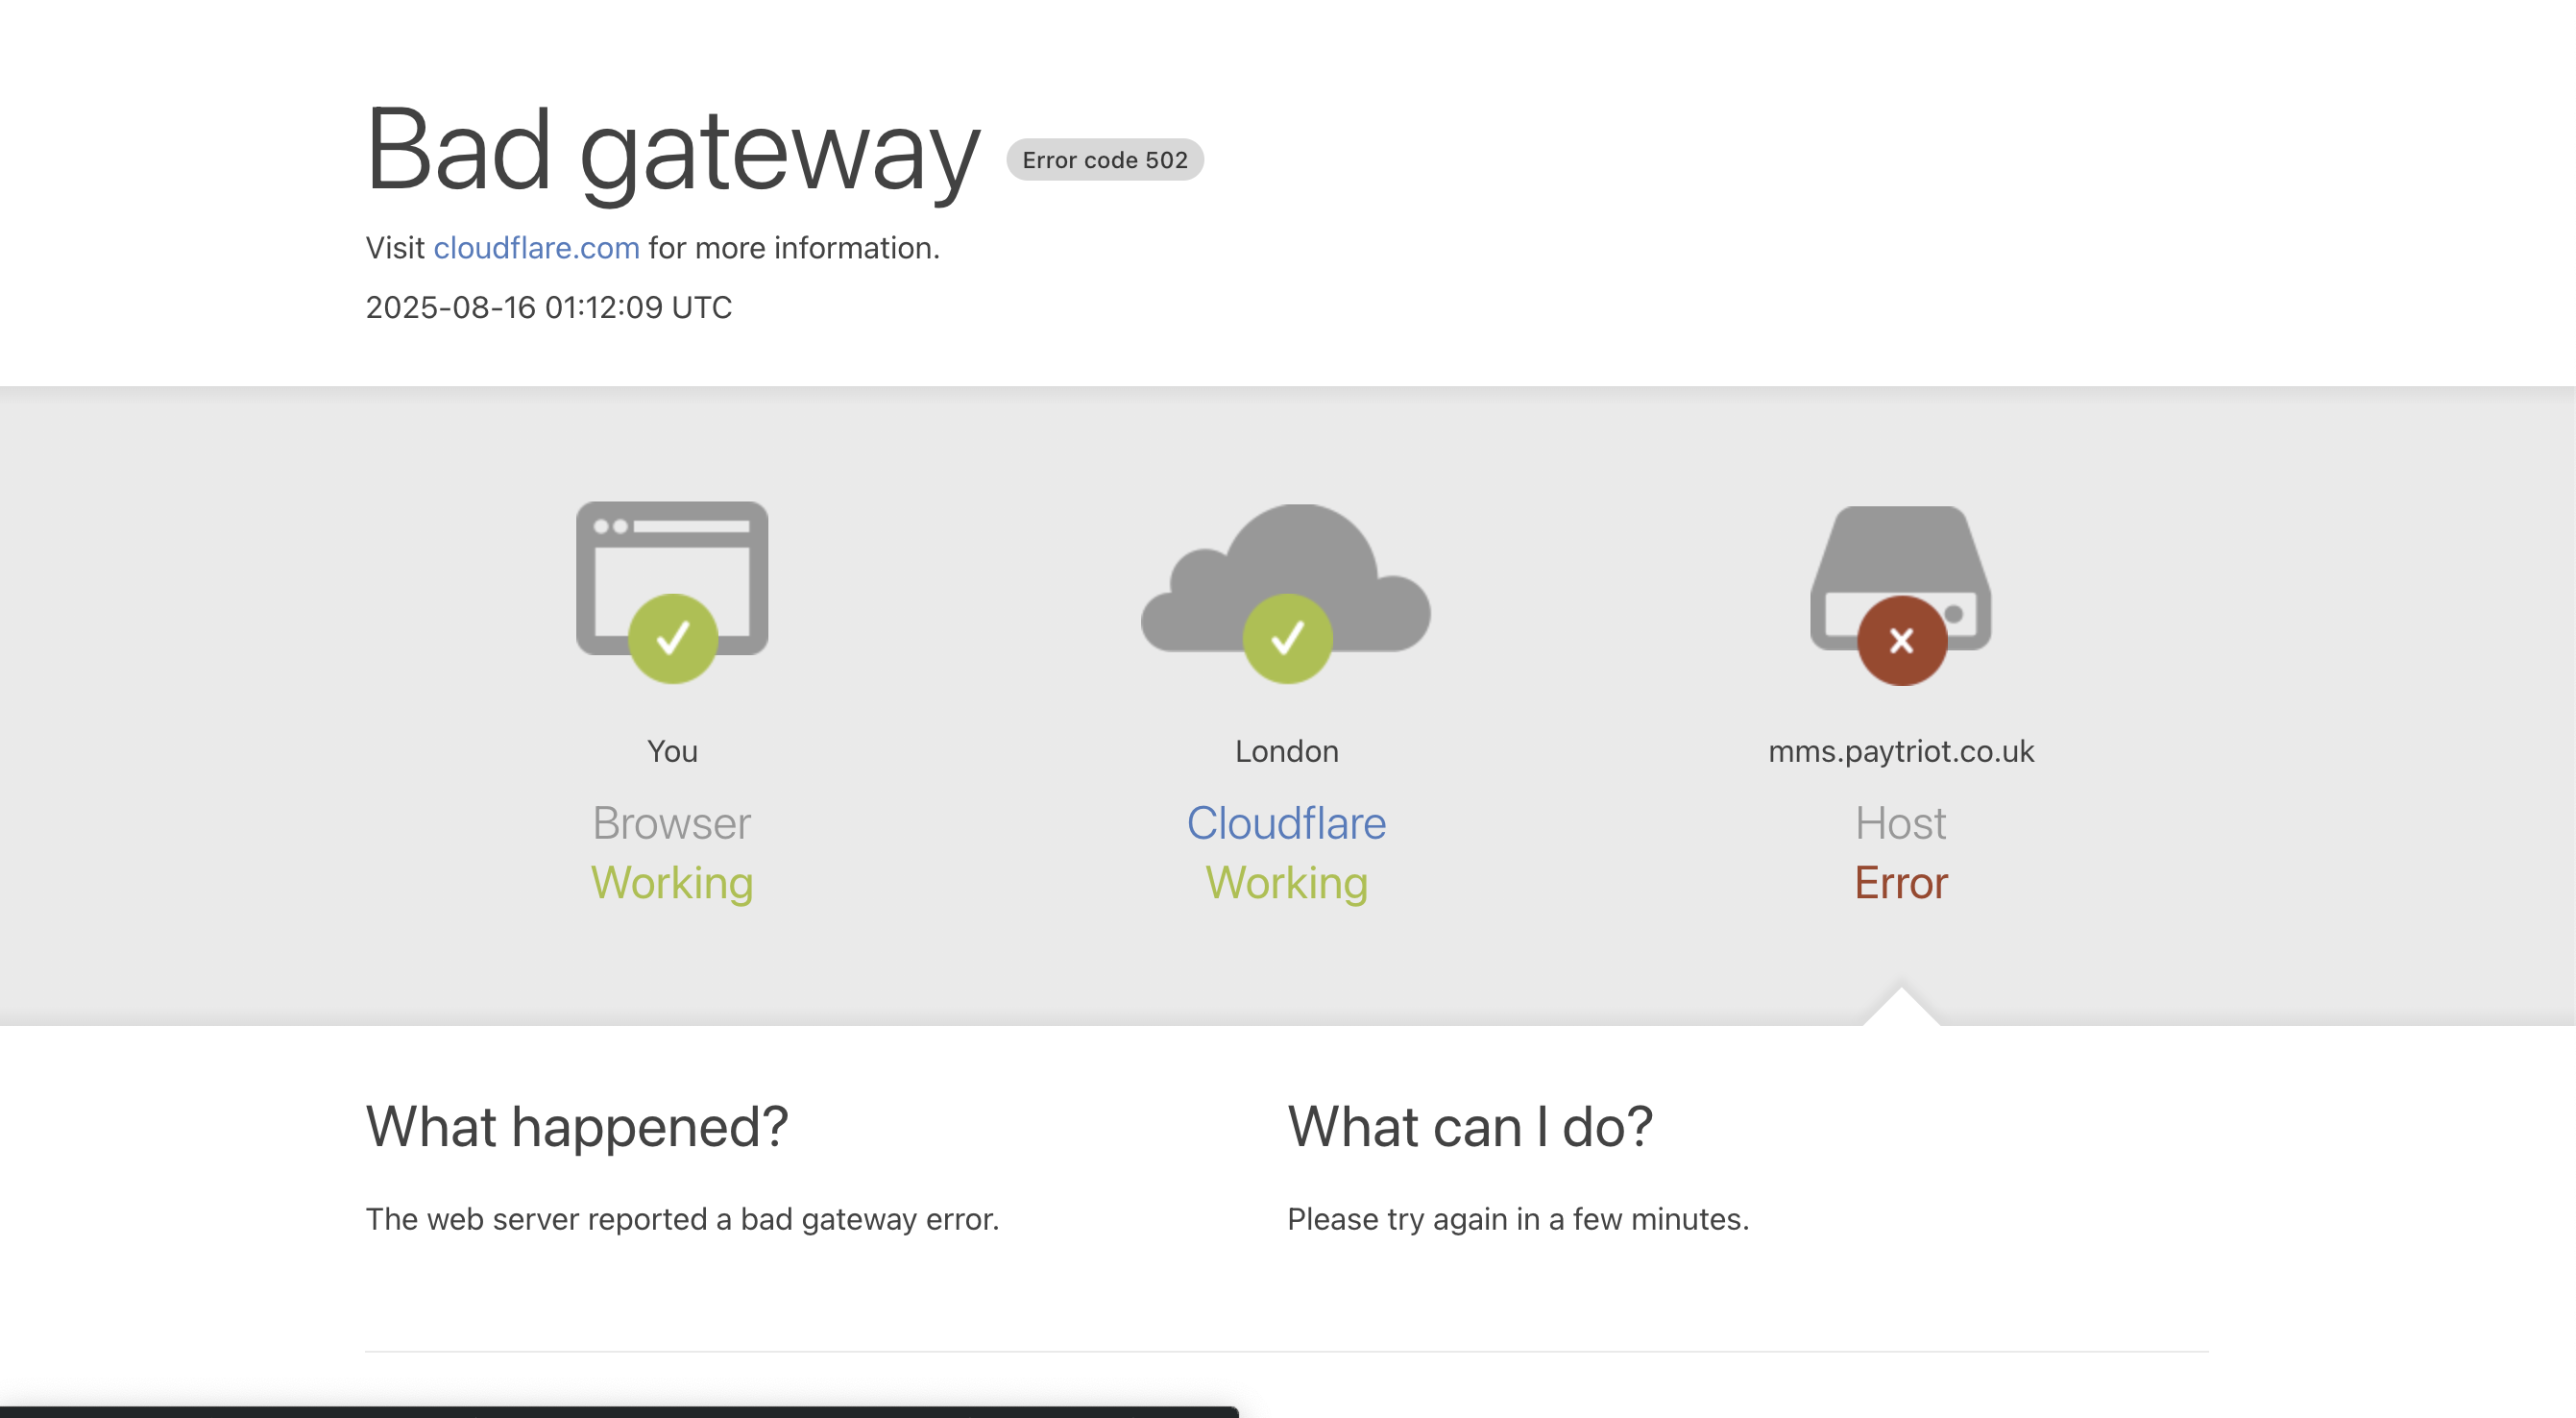Click the Bad gateway heading
2576x1418 pixels.
click(x=671, y=152)
